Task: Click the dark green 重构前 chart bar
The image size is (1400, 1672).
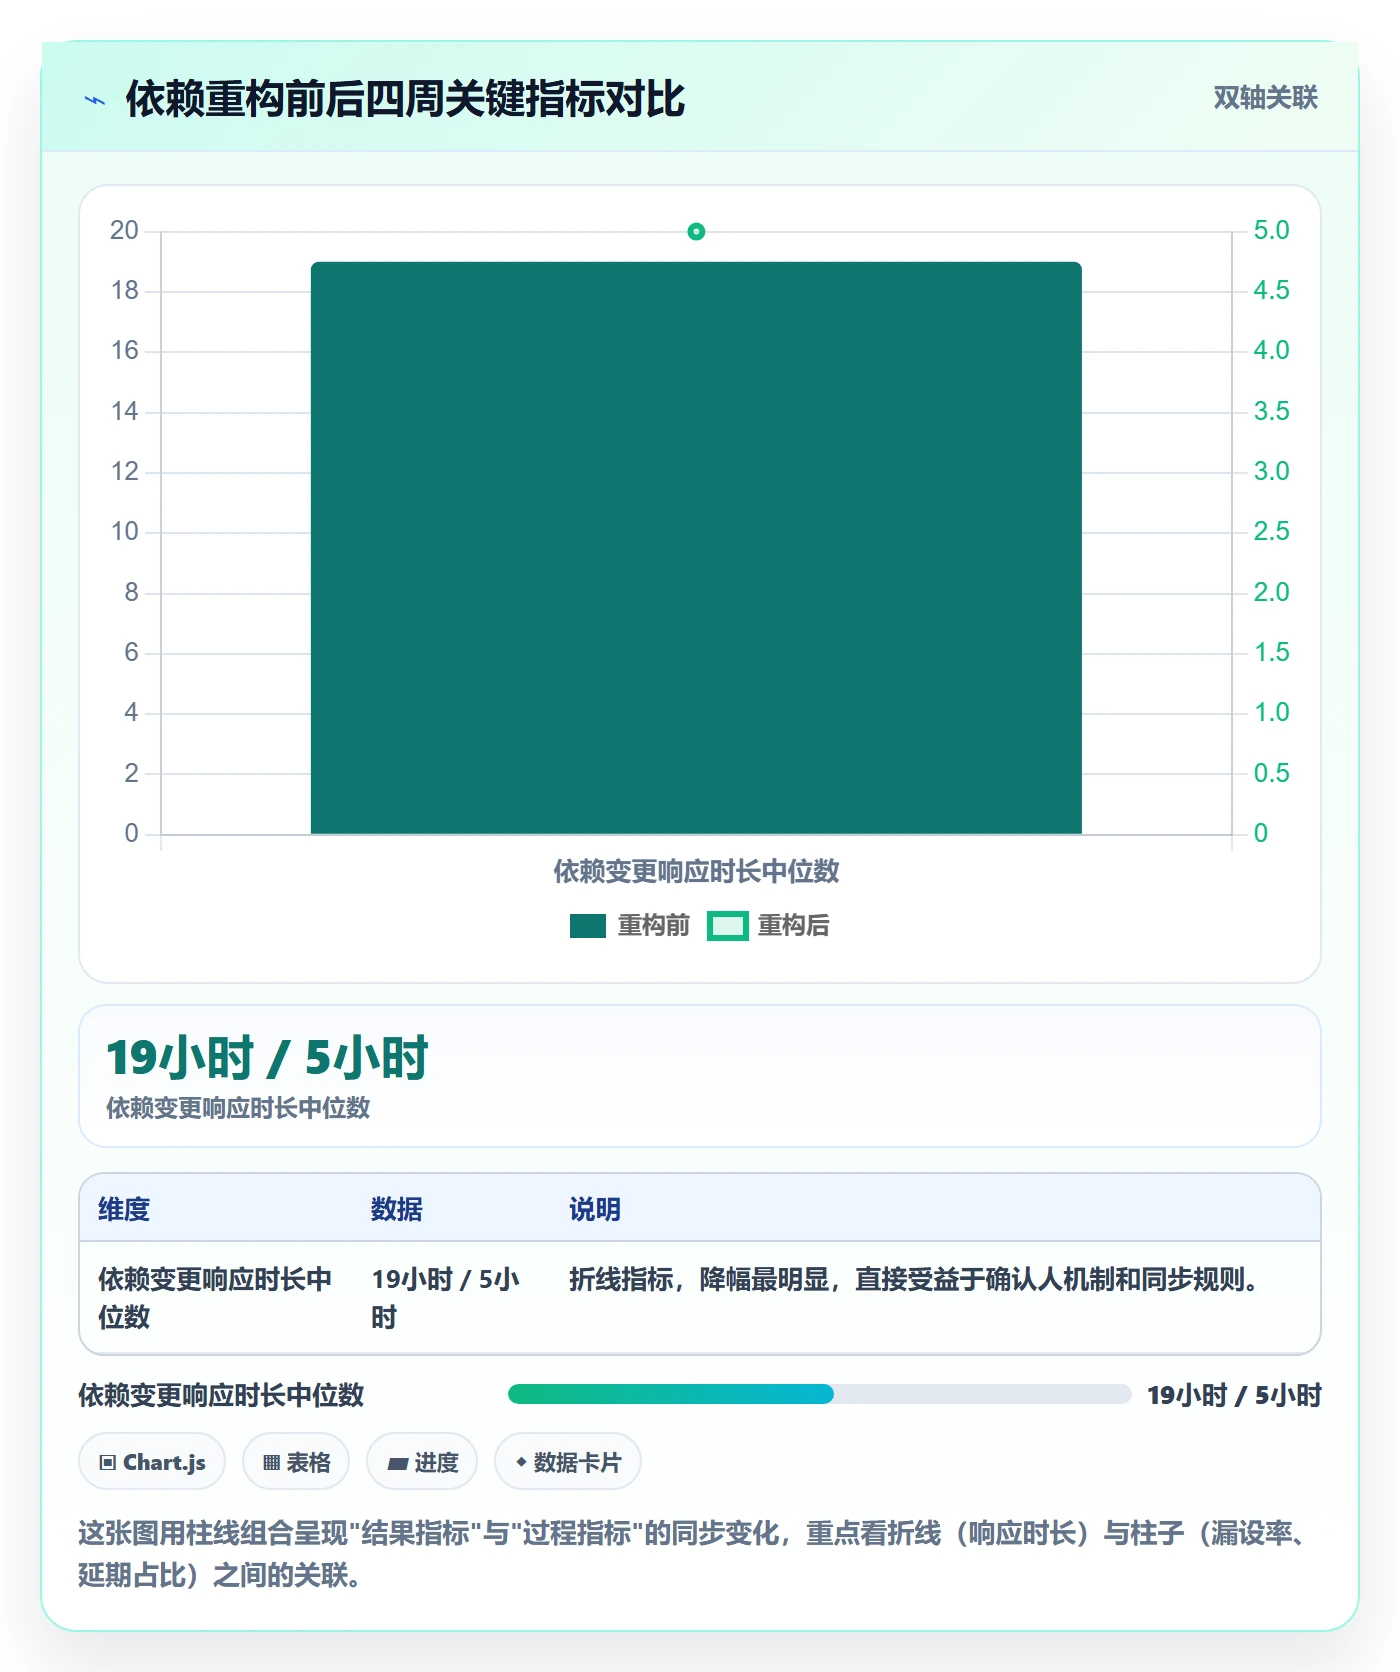Action: [696, 548]
